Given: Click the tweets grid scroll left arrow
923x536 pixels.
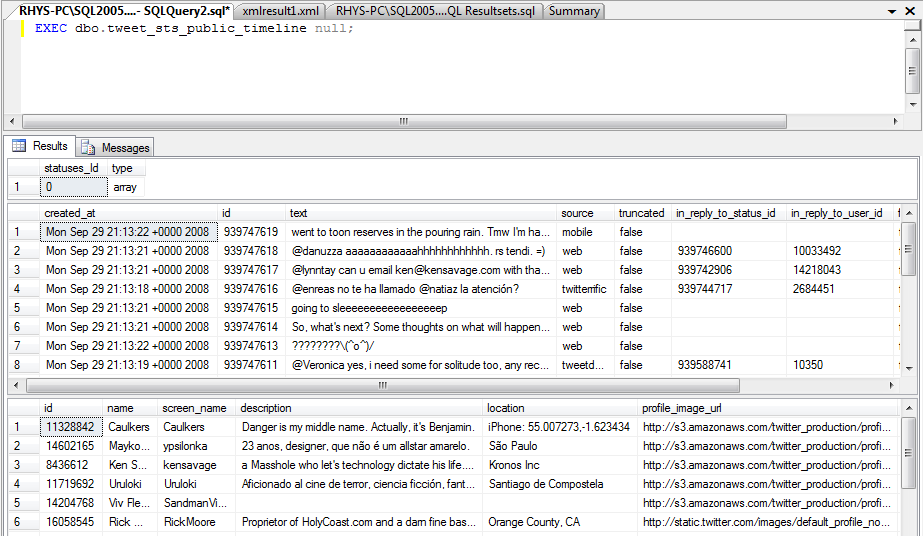Looking at the screenshot, I should [x=16, y=385].
